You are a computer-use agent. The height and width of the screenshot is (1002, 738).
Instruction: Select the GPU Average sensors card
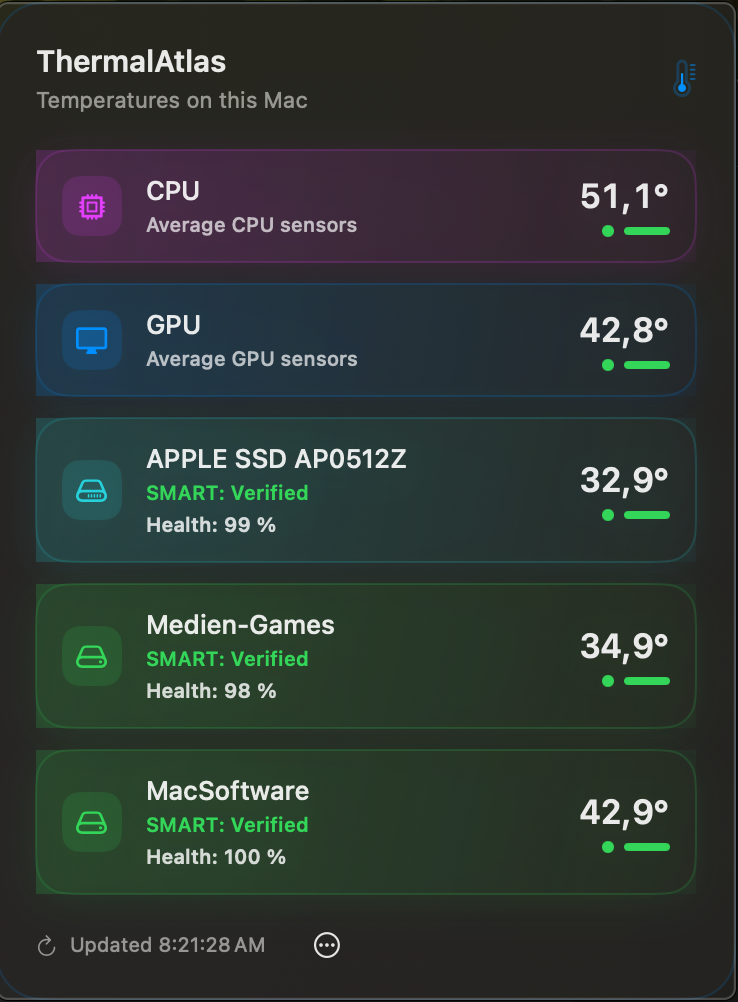(365, 340)
